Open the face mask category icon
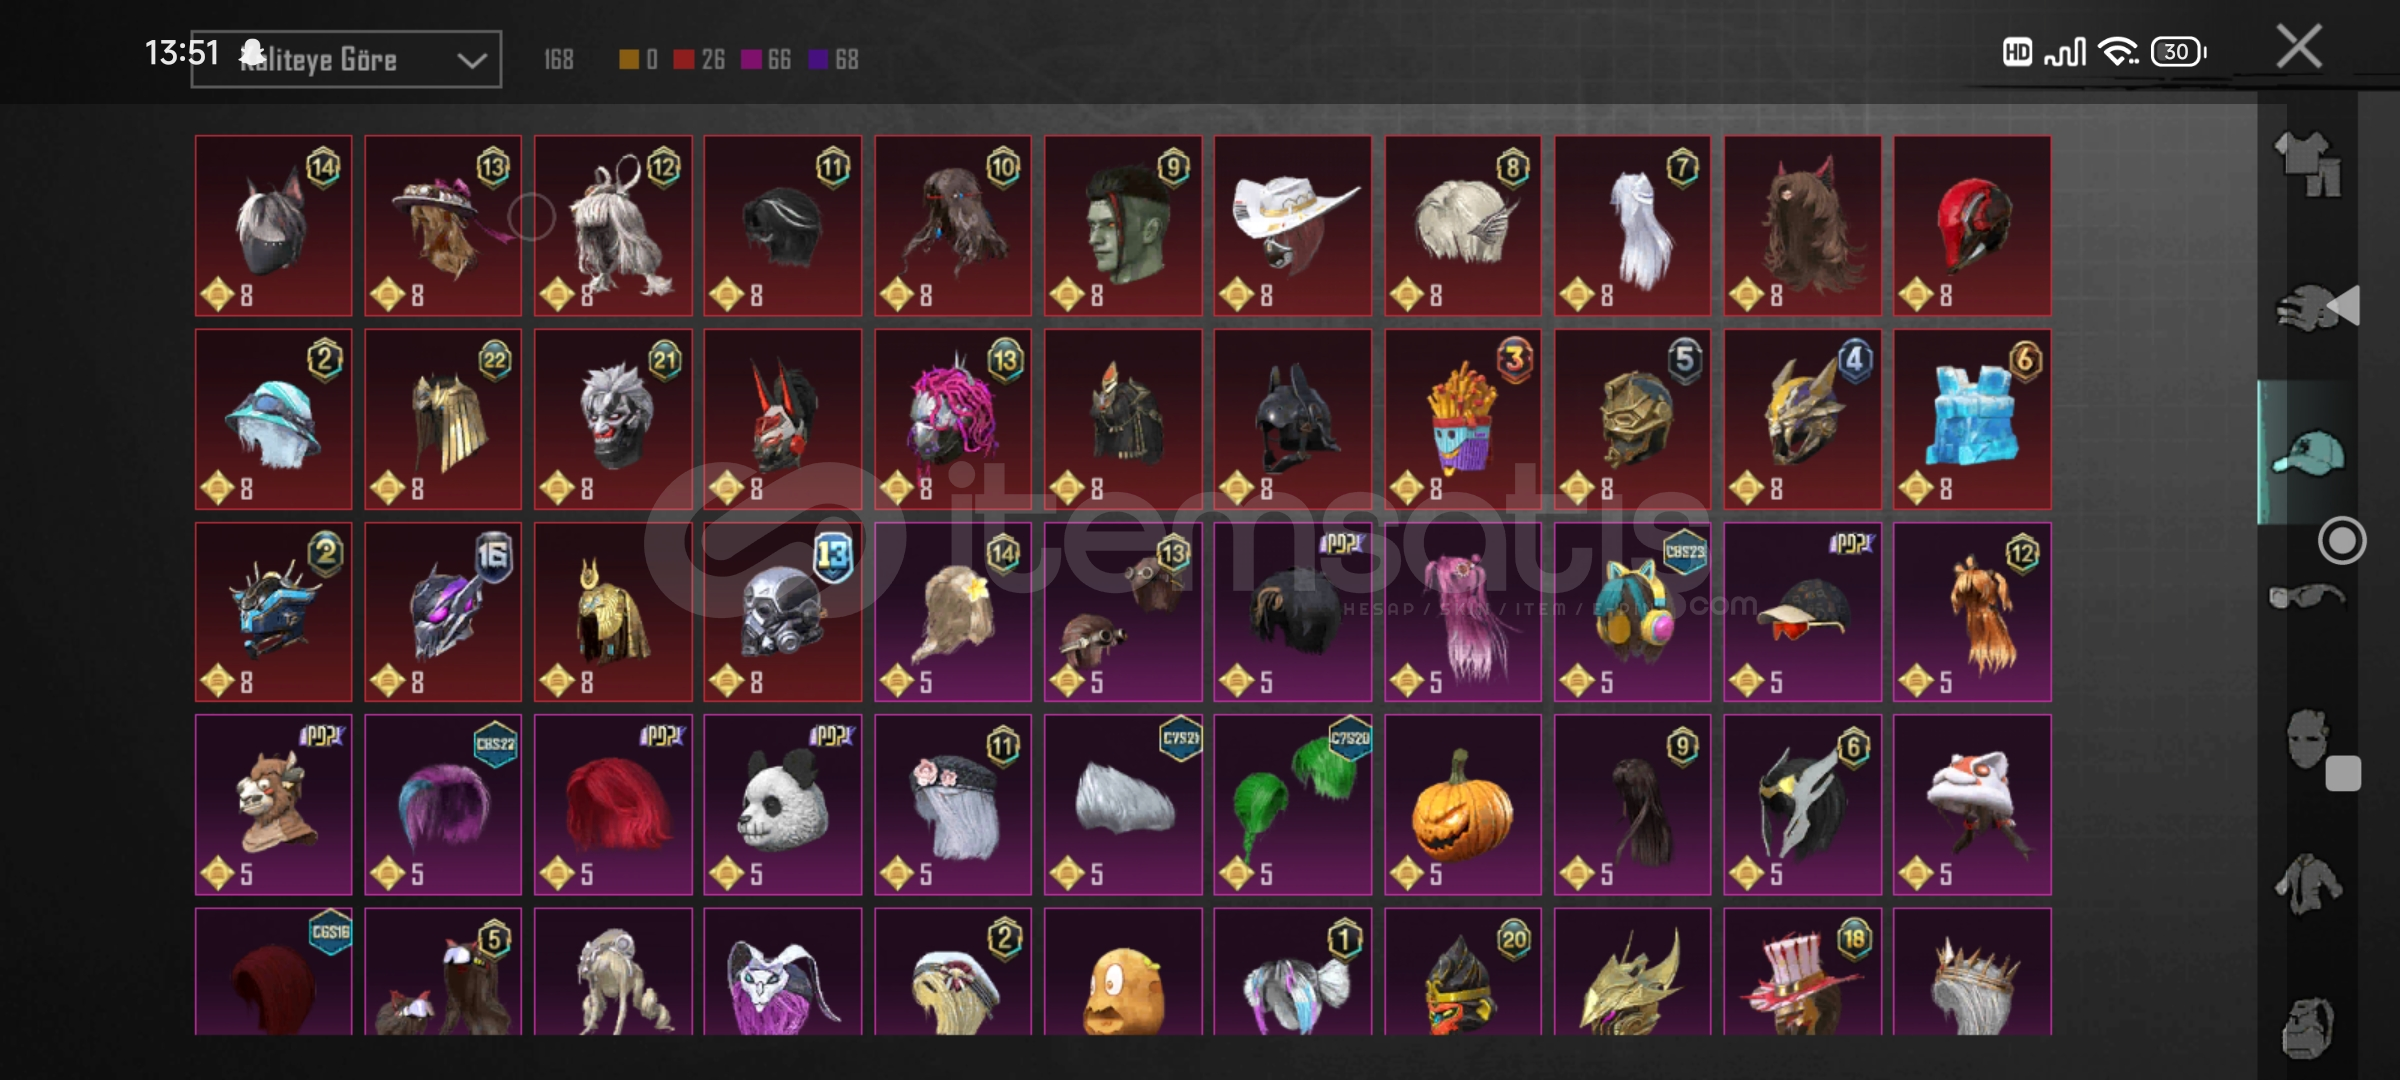The height and width of the screenshot is (1080, 2400). click(x=2306, y=739)
